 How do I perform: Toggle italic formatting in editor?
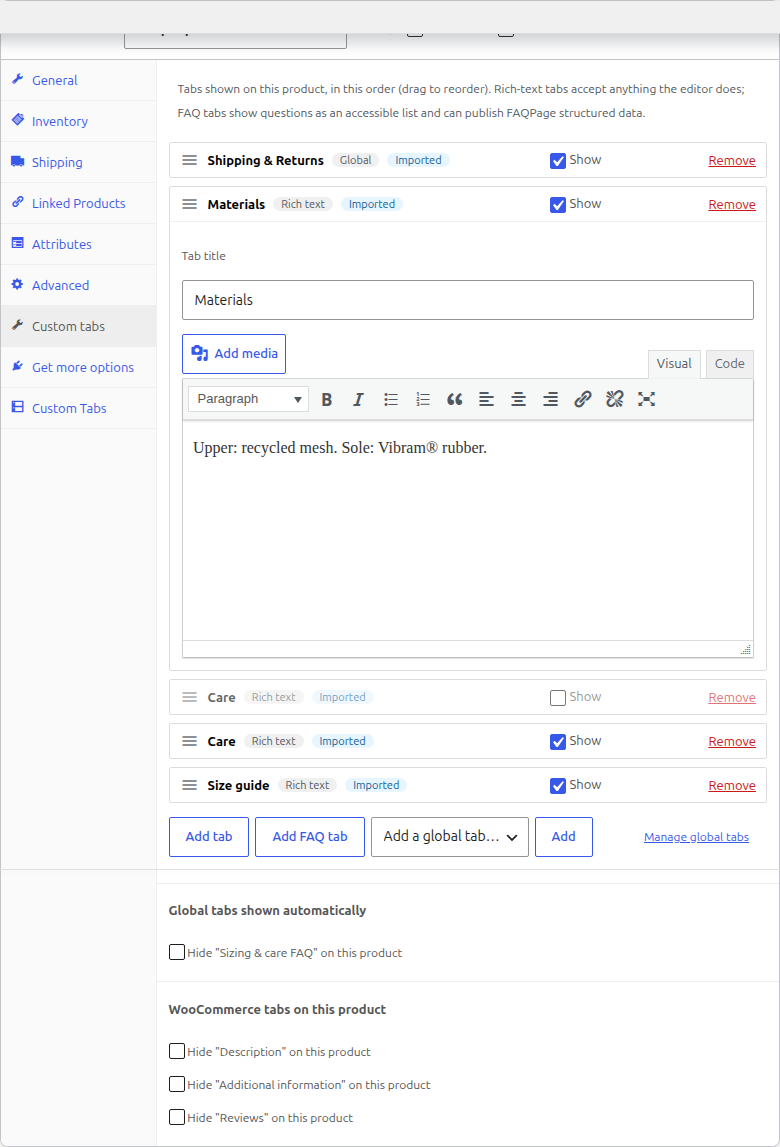[359, 399]
